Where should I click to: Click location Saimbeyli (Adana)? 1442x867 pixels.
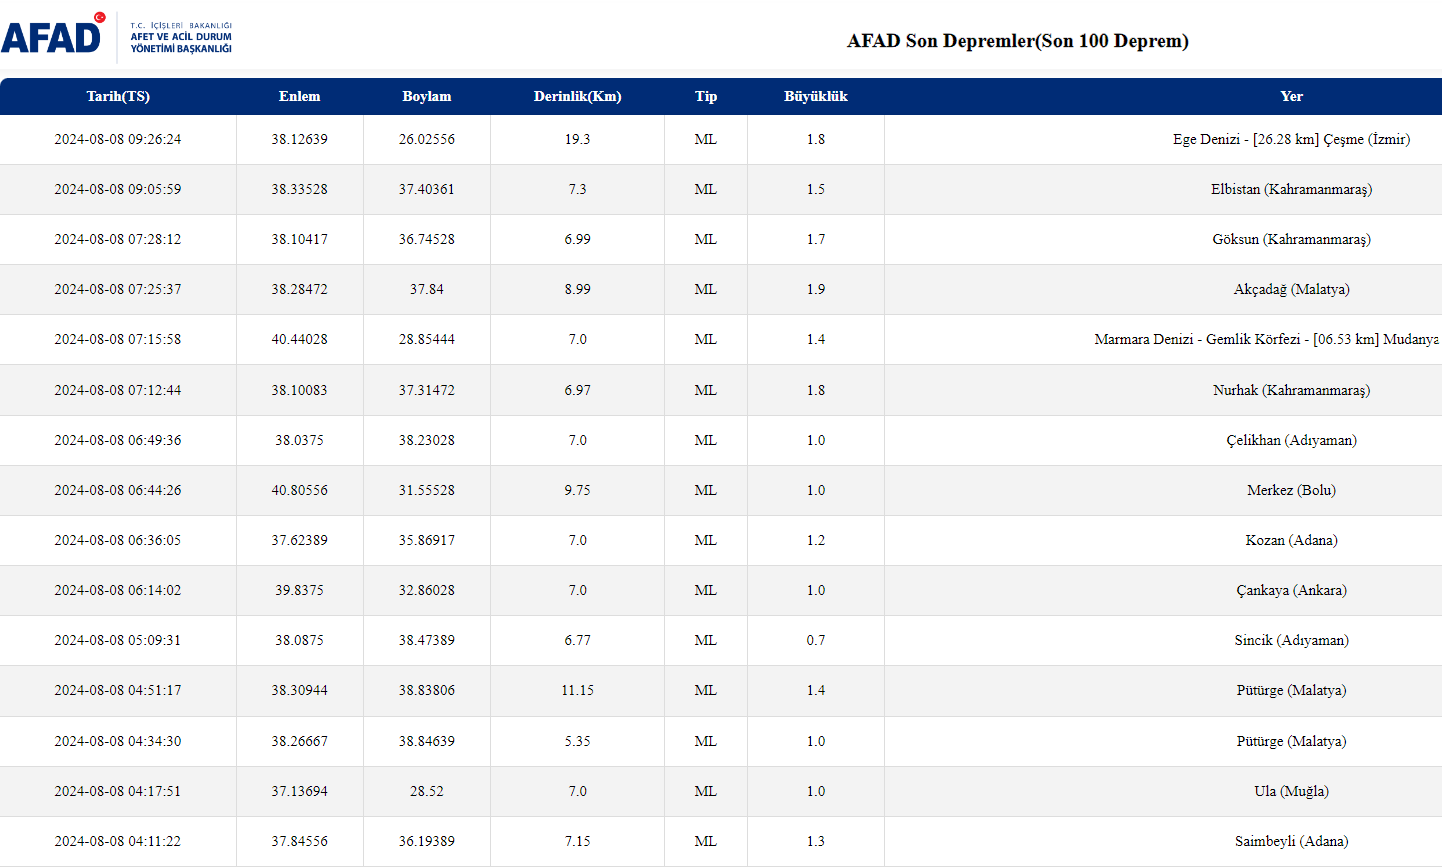1292,842
